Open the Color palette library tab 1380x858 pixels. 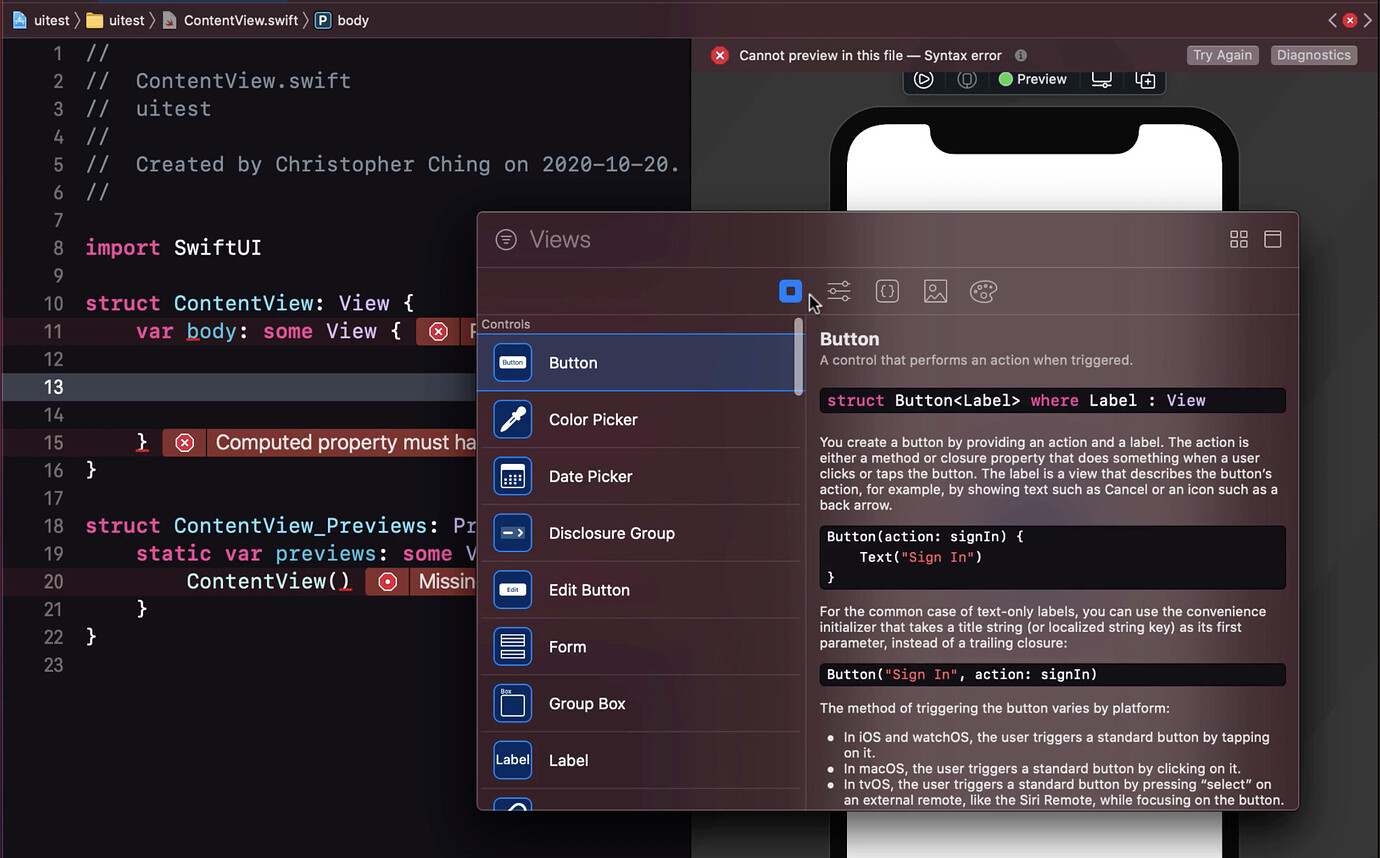point(983,291)
